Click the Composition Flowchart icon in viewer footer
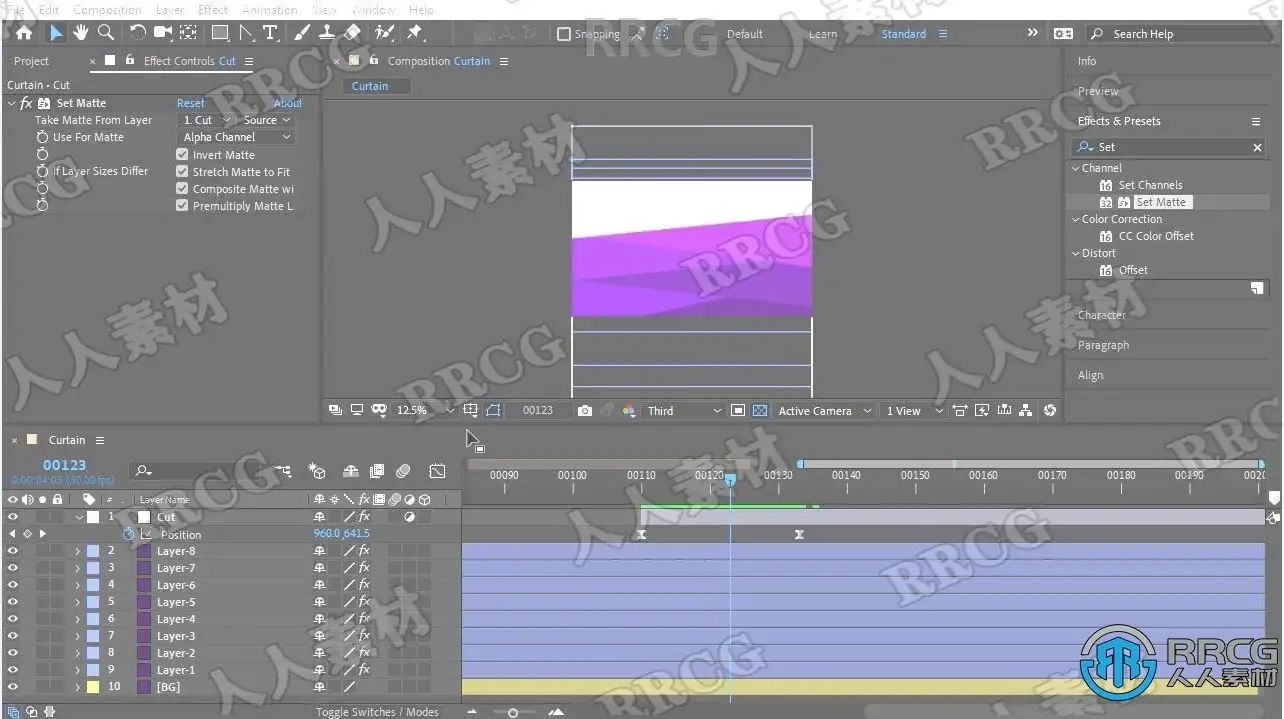Viewport: 1284px width, 719px height. tap(1026, 410)
